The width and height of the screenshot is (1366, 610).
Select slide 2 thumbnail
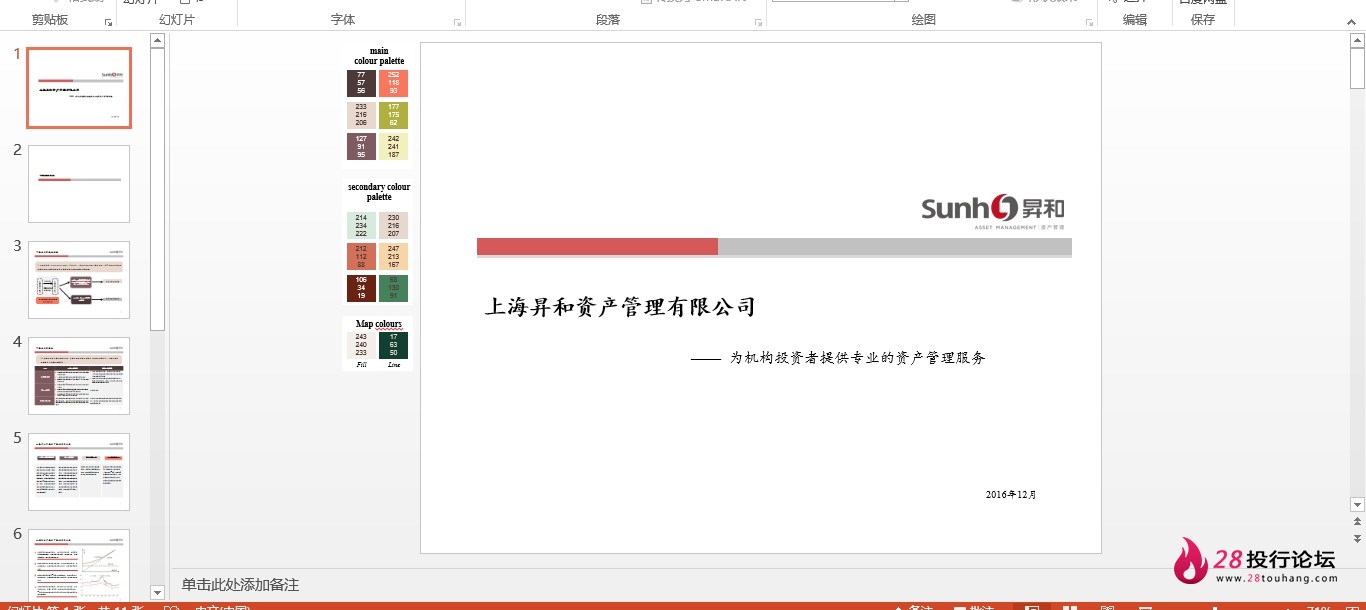tap(79, 184)
